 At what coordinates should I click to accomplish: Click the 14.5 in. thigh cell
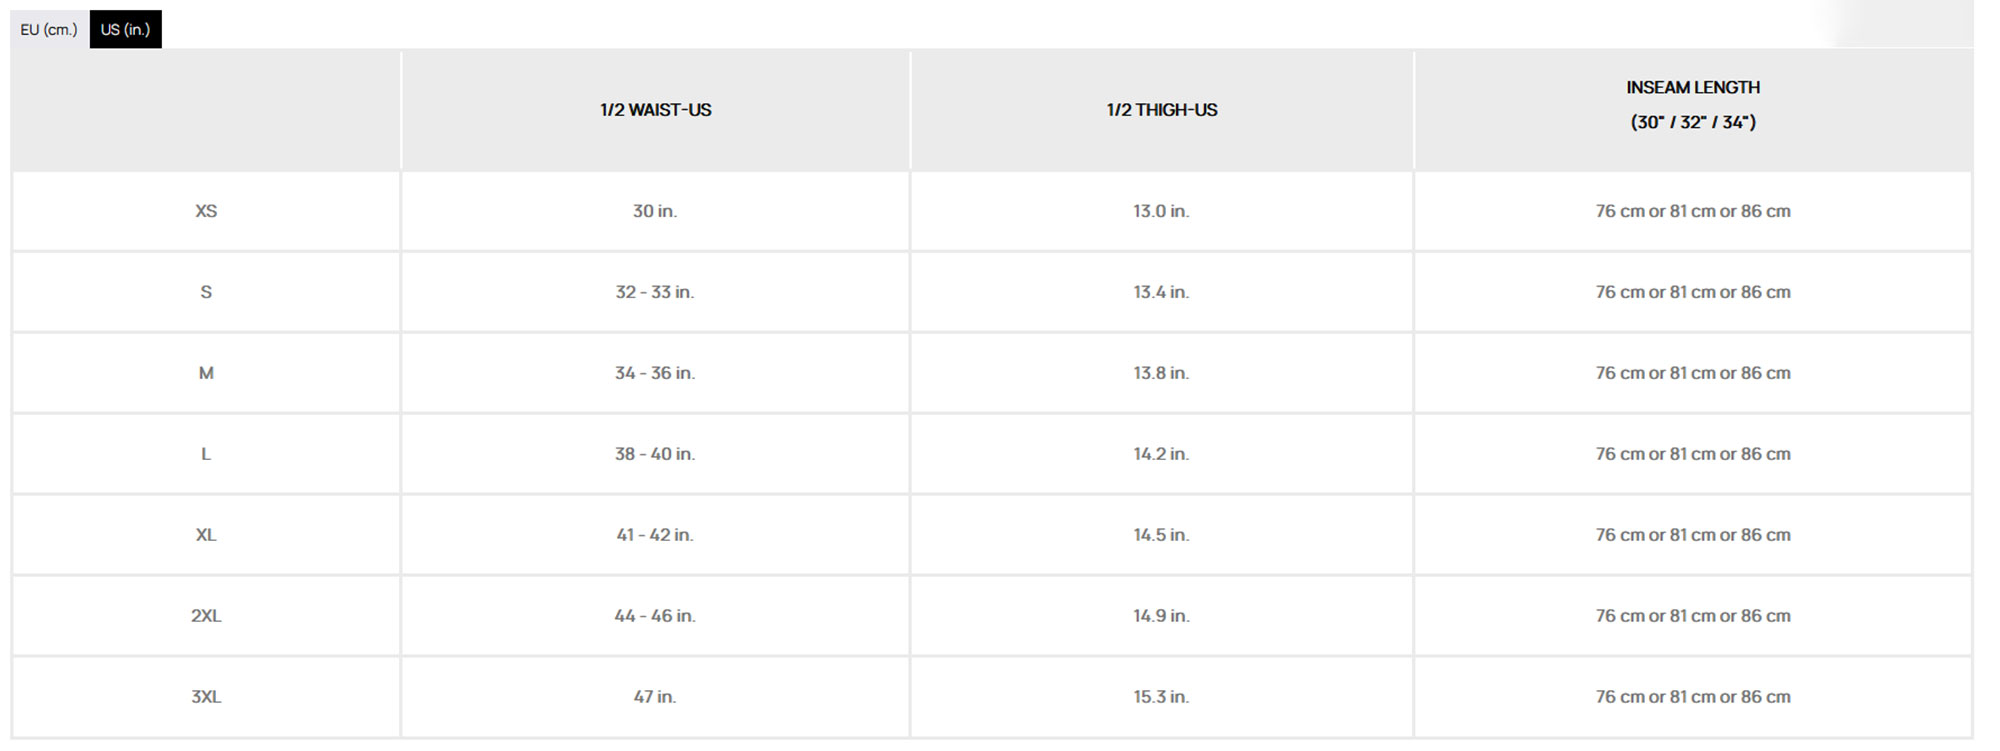[x=1161, y=535]
